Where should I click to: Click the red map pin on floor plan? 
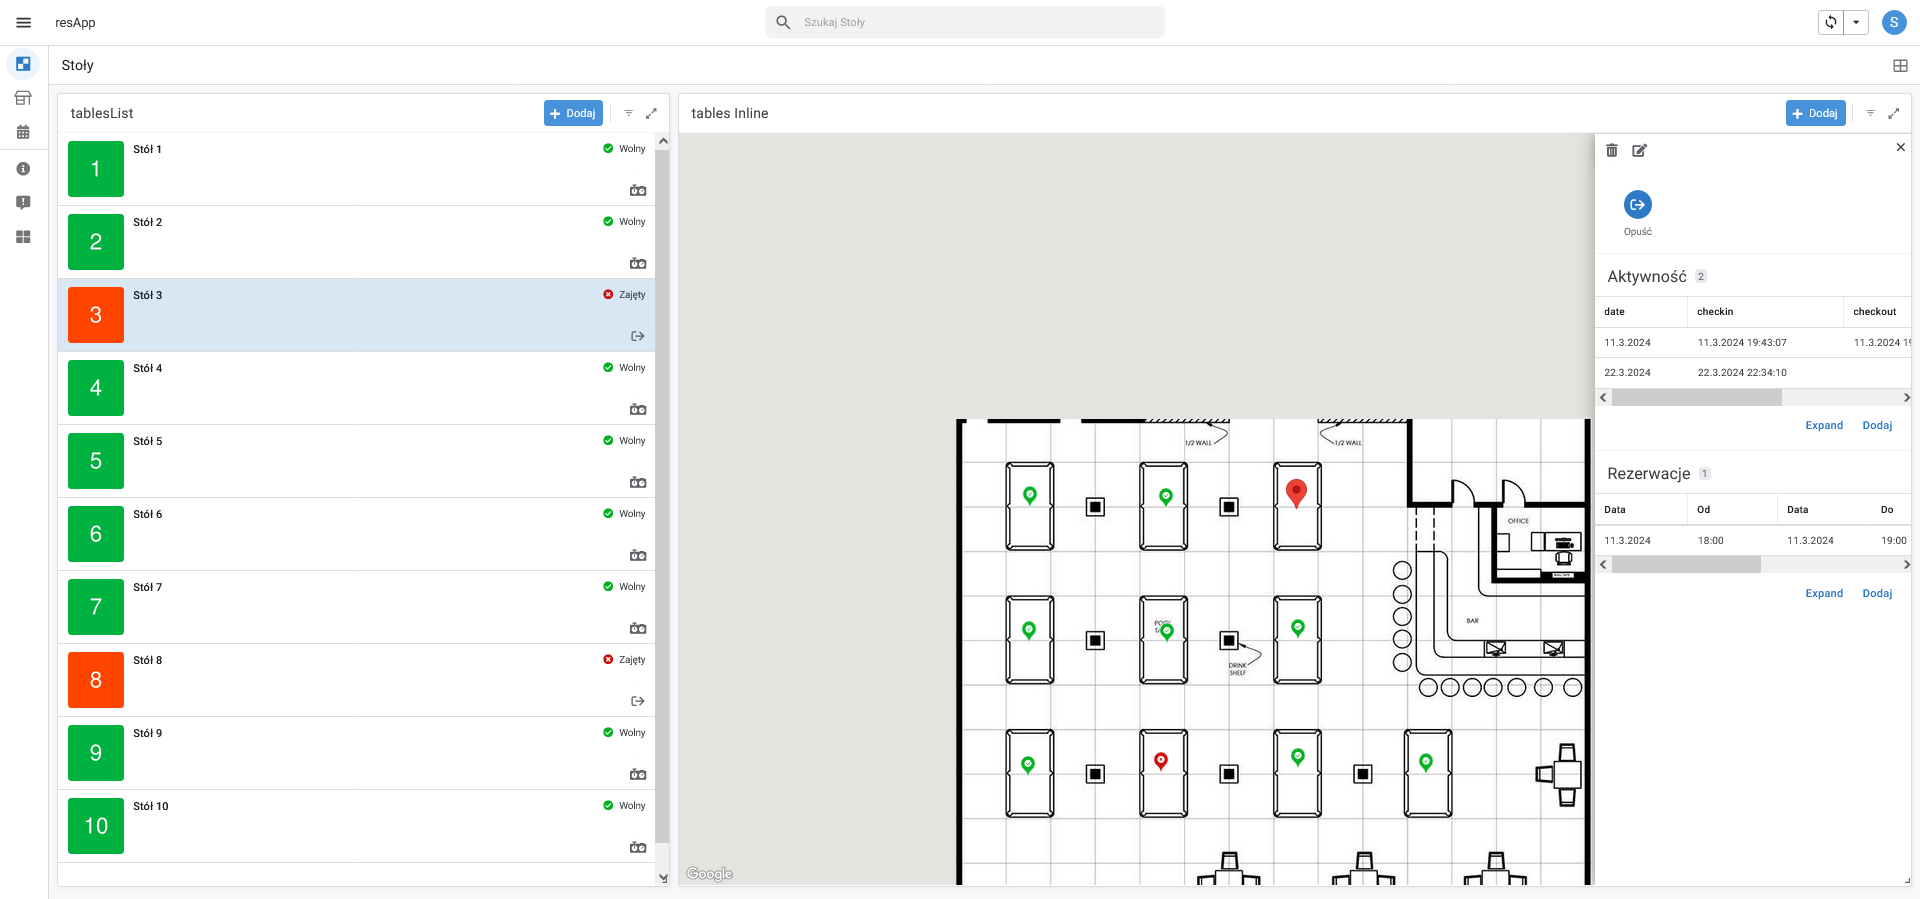(1296, 492)
